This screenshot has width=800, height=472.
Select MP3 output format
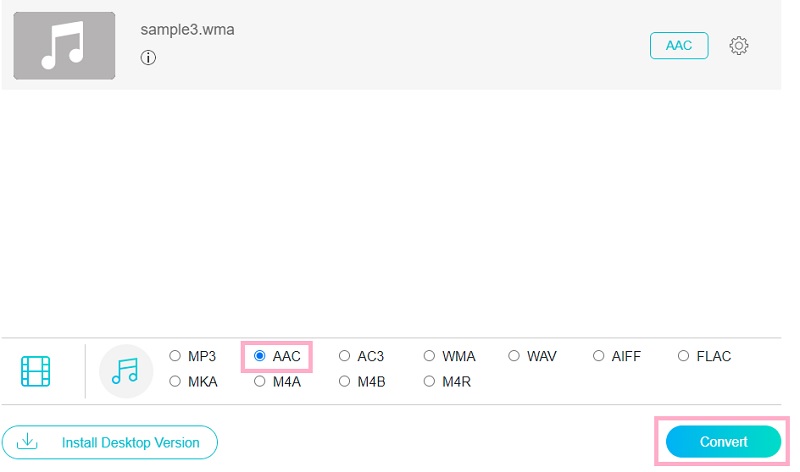175,356
